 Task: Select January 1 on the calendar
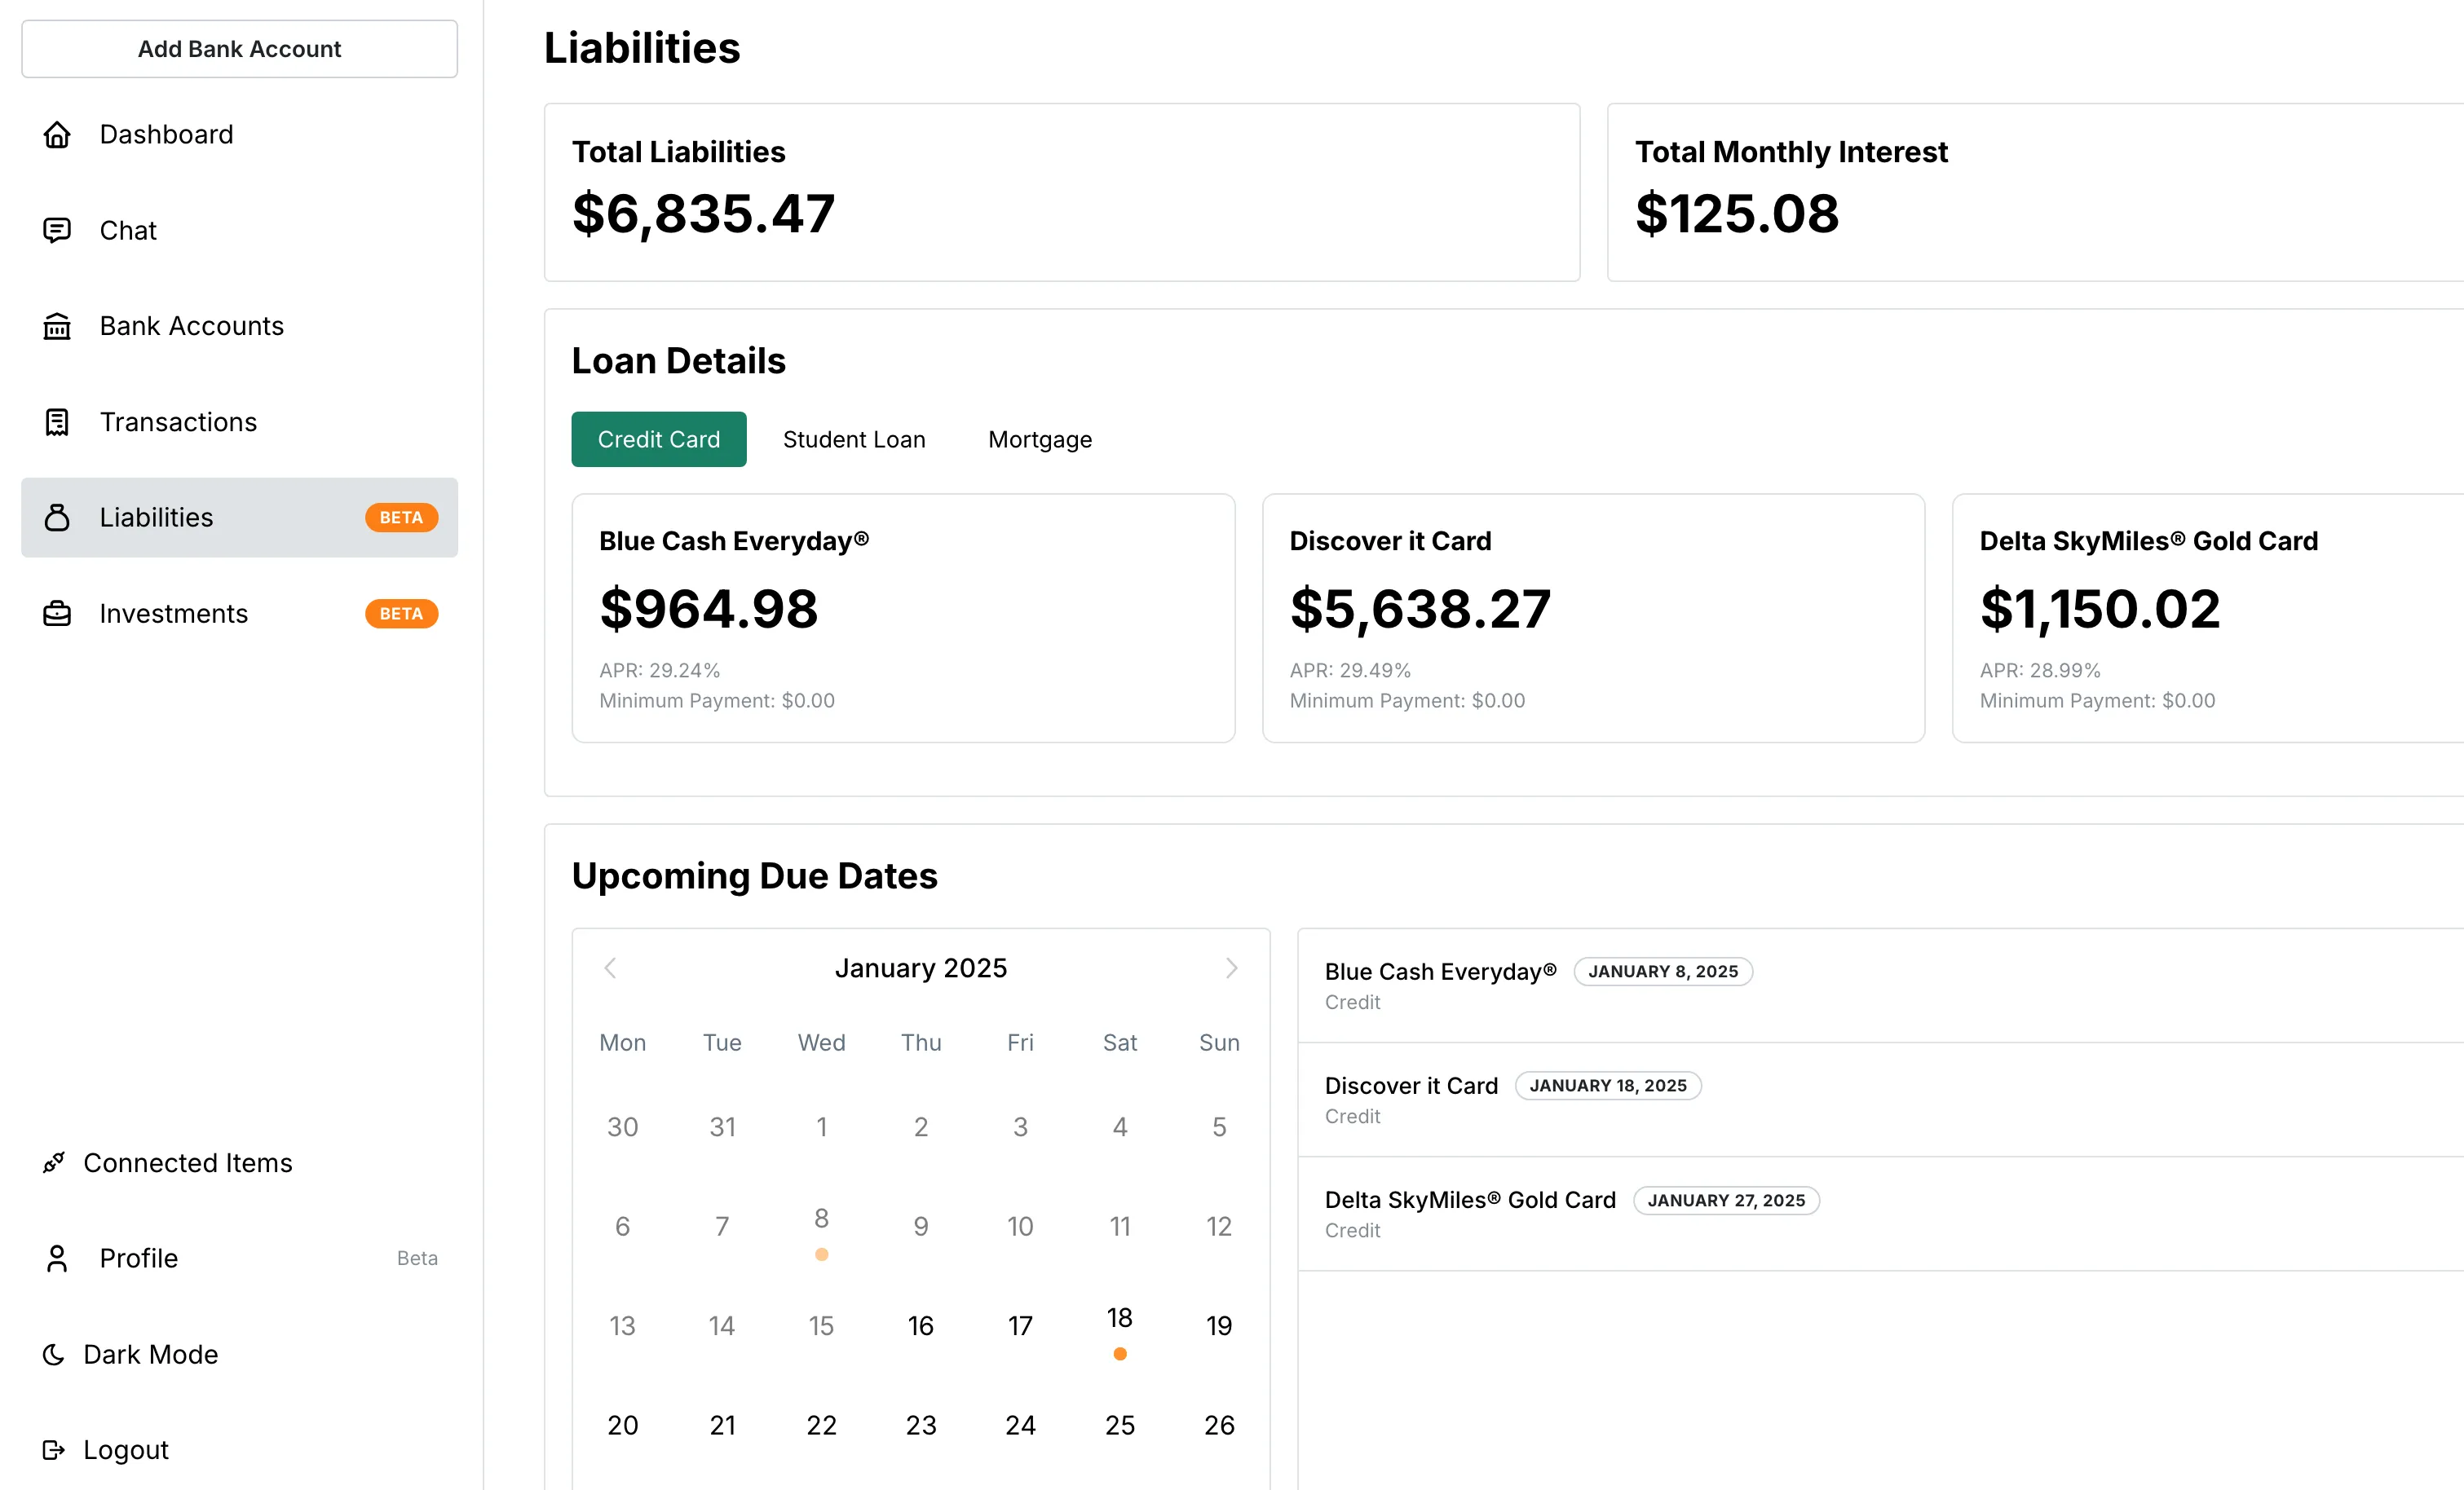821,1127
